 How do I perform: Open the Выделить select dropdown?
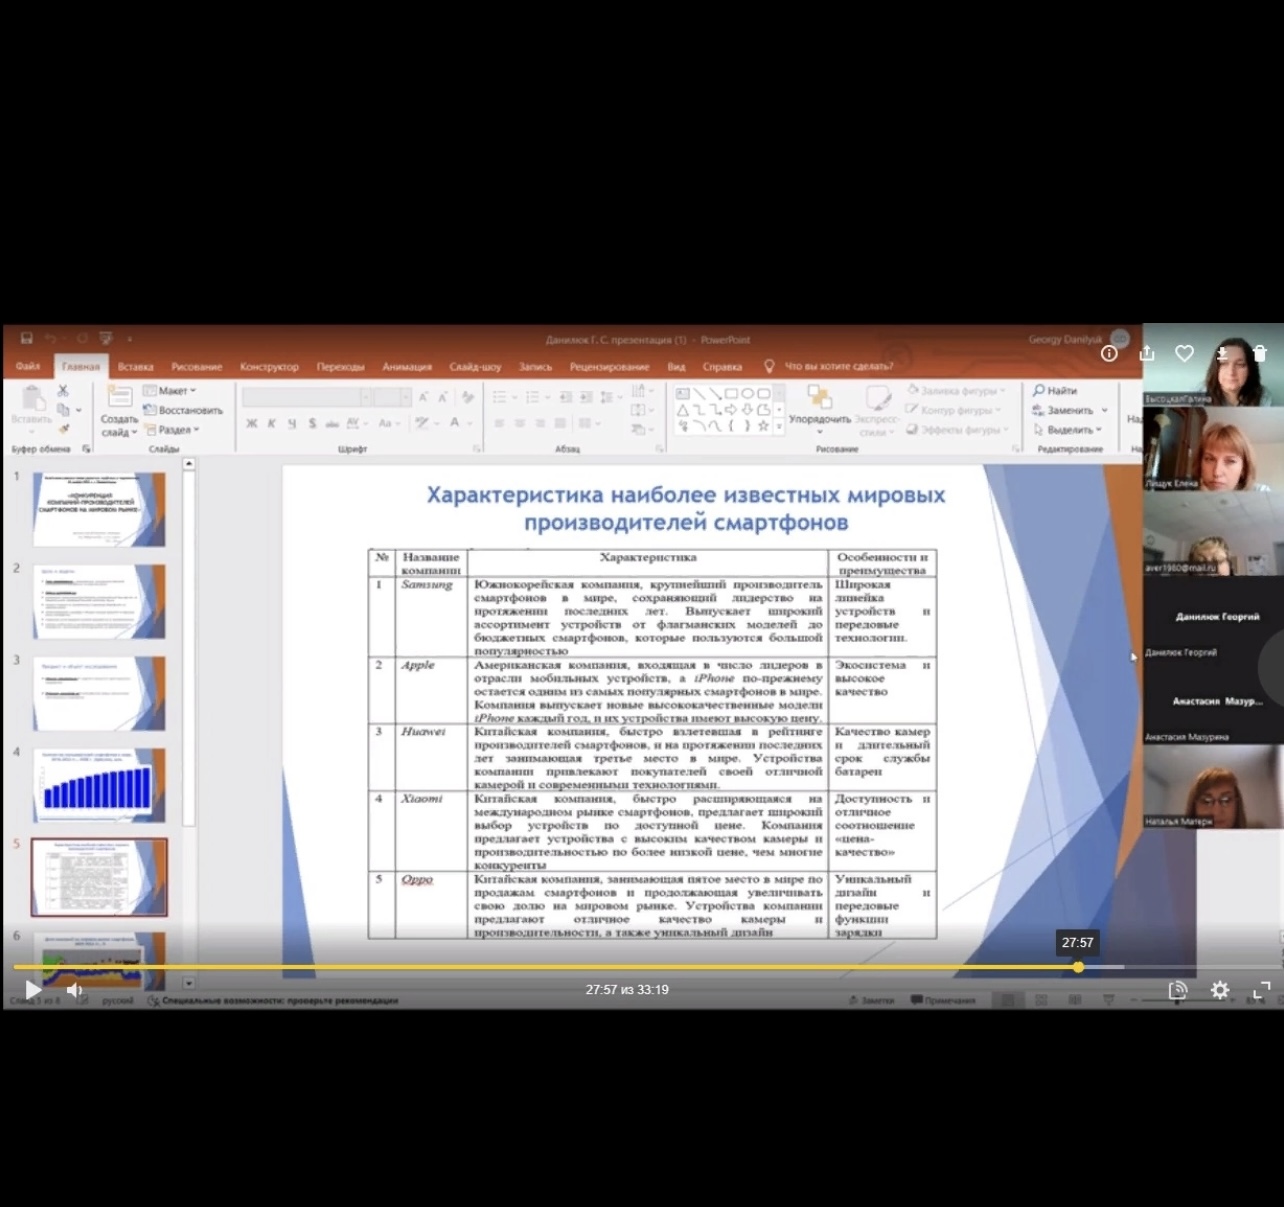[1066, 429]
